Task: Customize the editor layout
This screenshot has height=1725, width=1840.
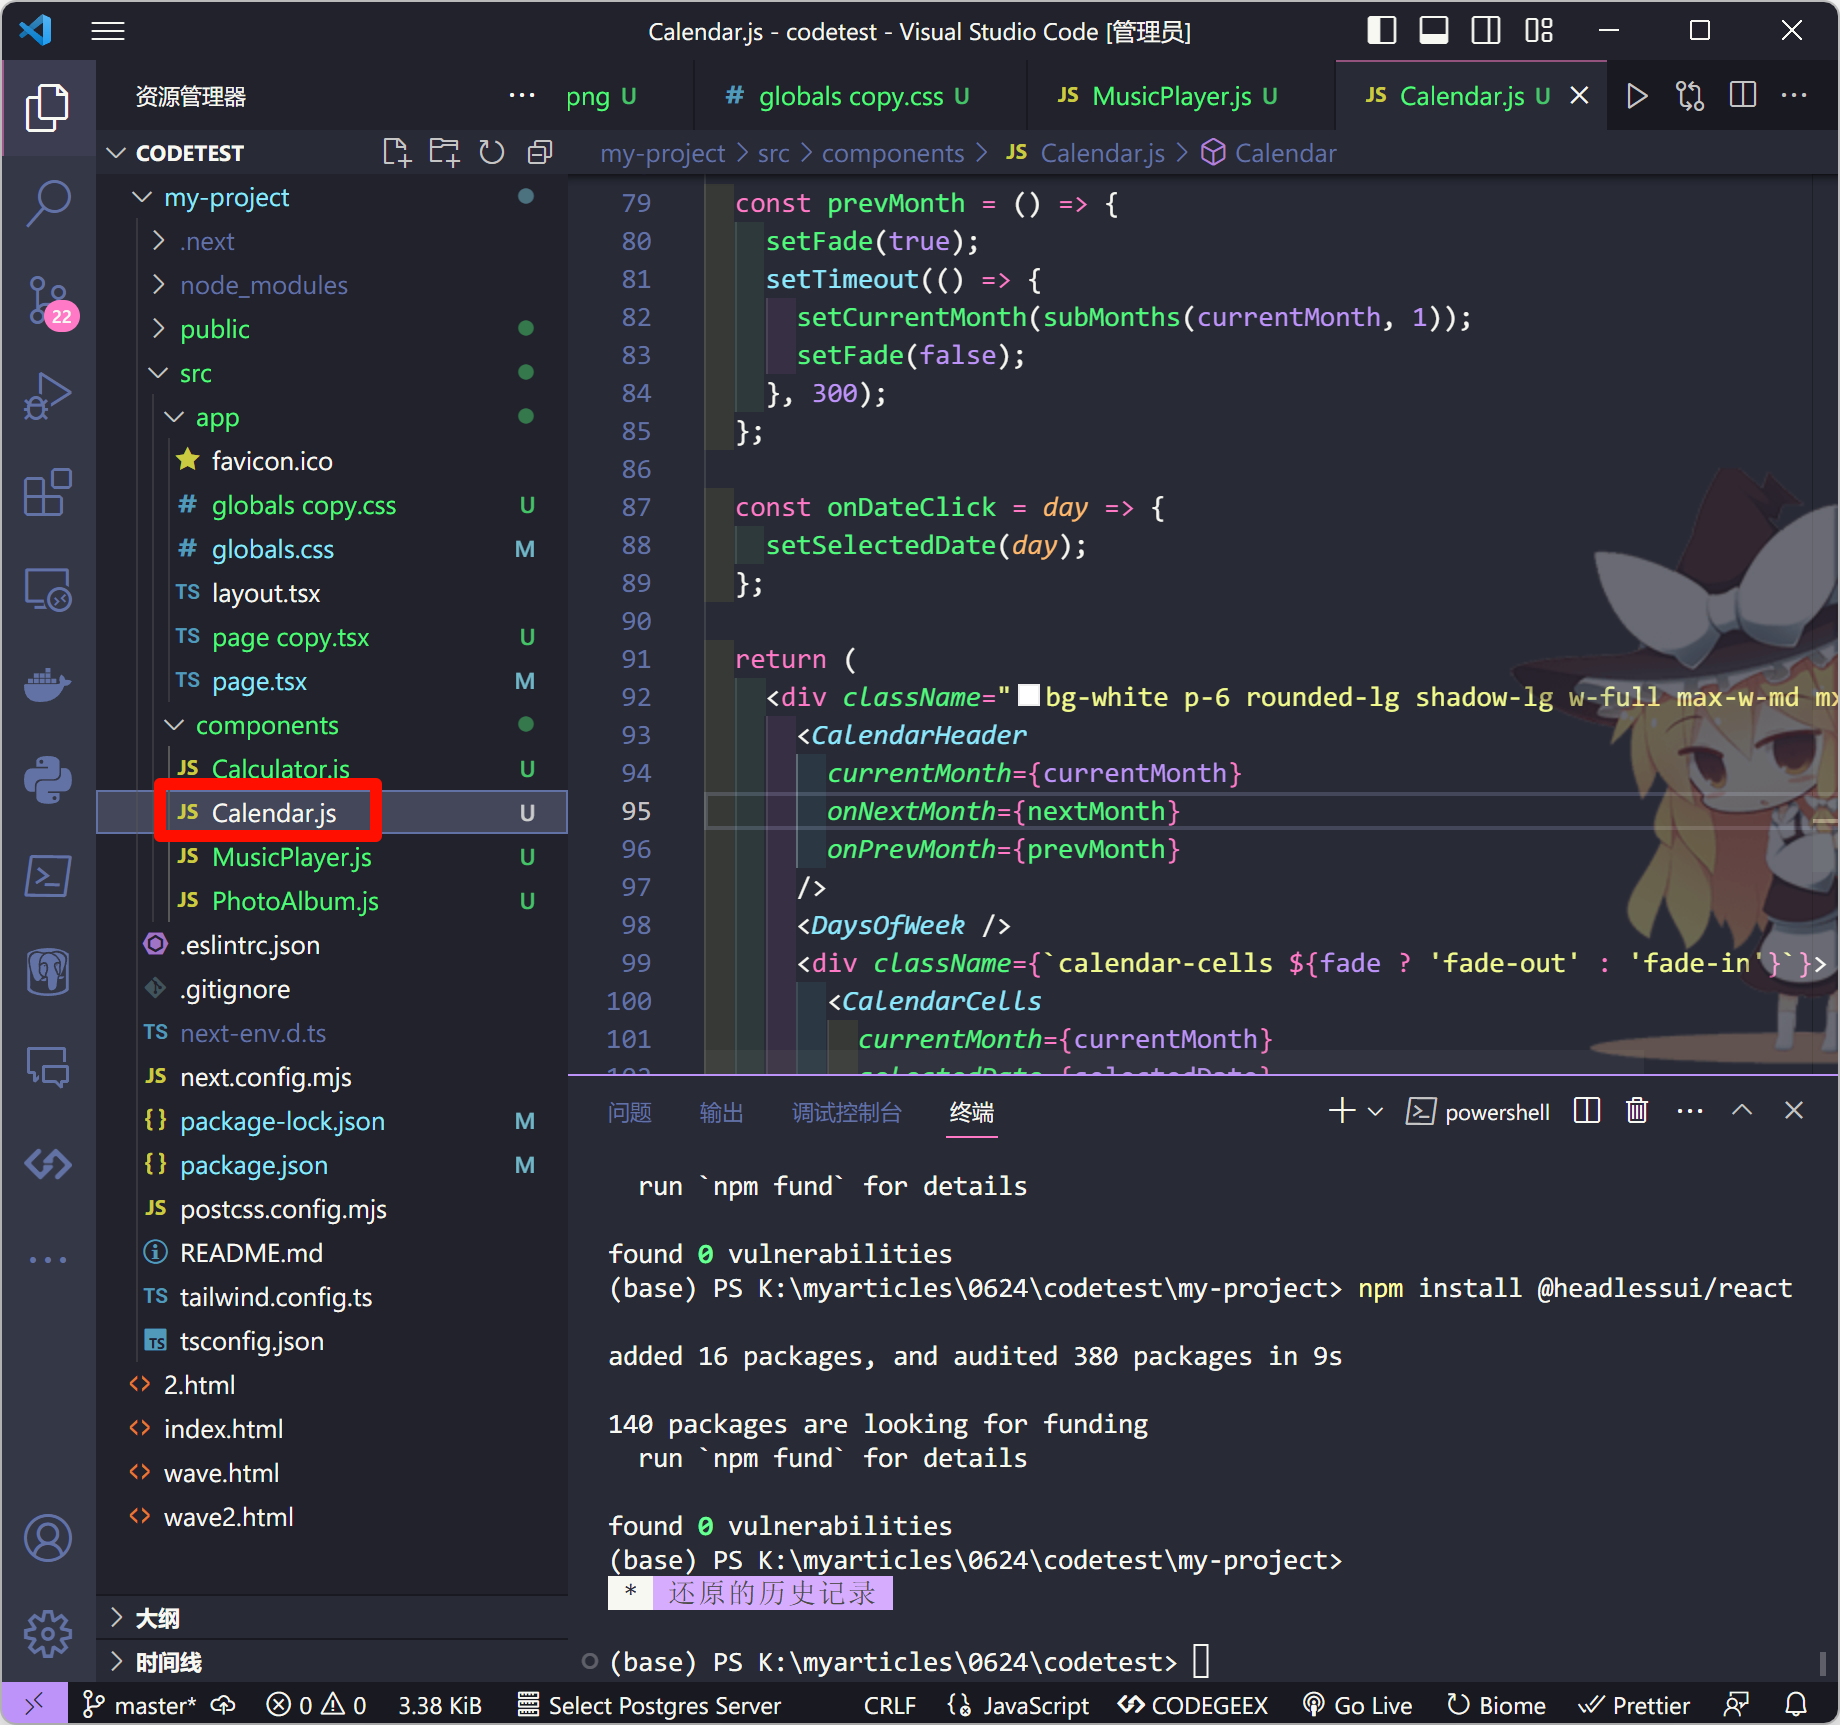Action: point(1539,31)
